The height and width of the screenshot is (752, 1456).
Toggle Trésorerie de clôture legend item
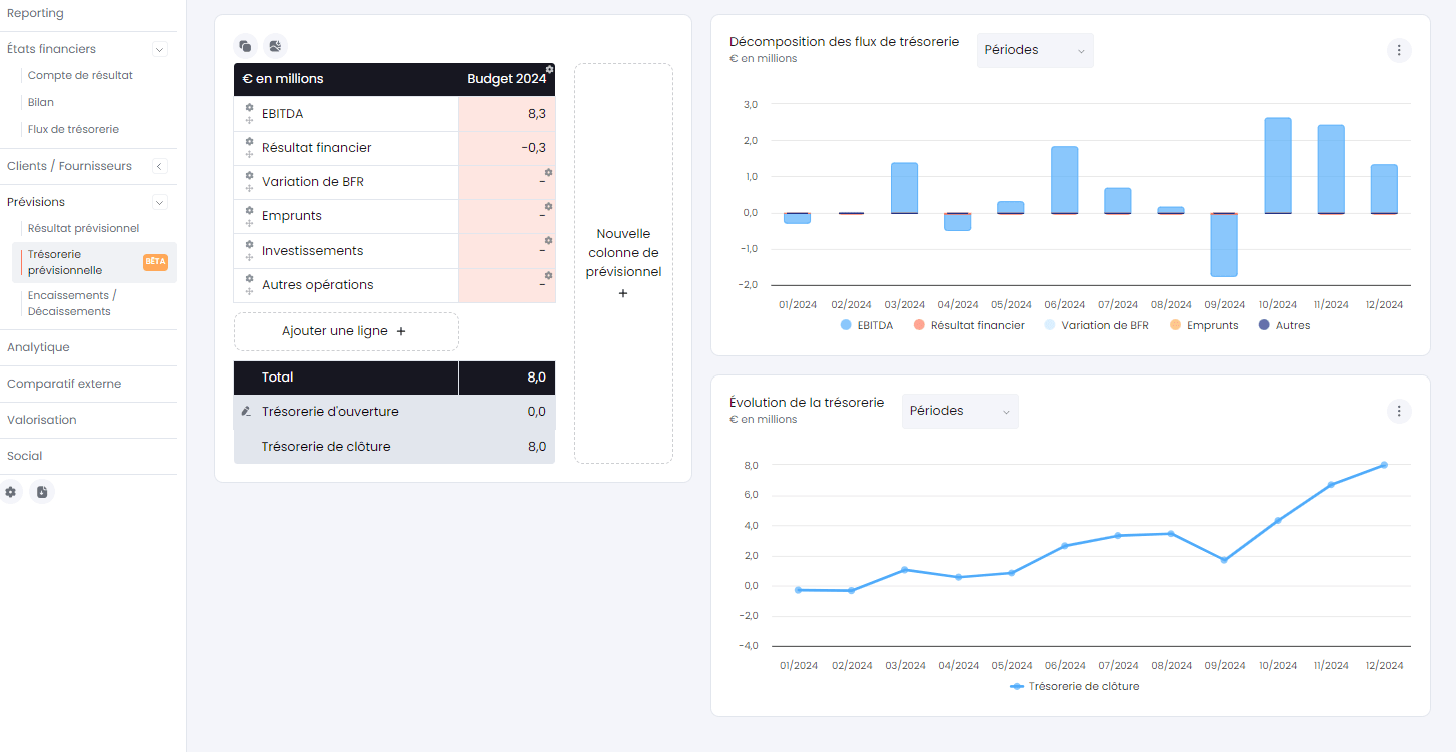tap(1075, 686)
